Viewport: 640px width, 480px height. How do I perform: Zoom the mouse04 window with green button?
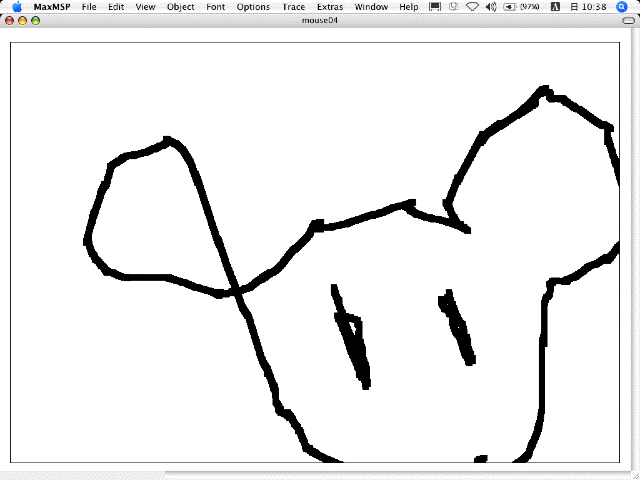[x=36, y=20]
